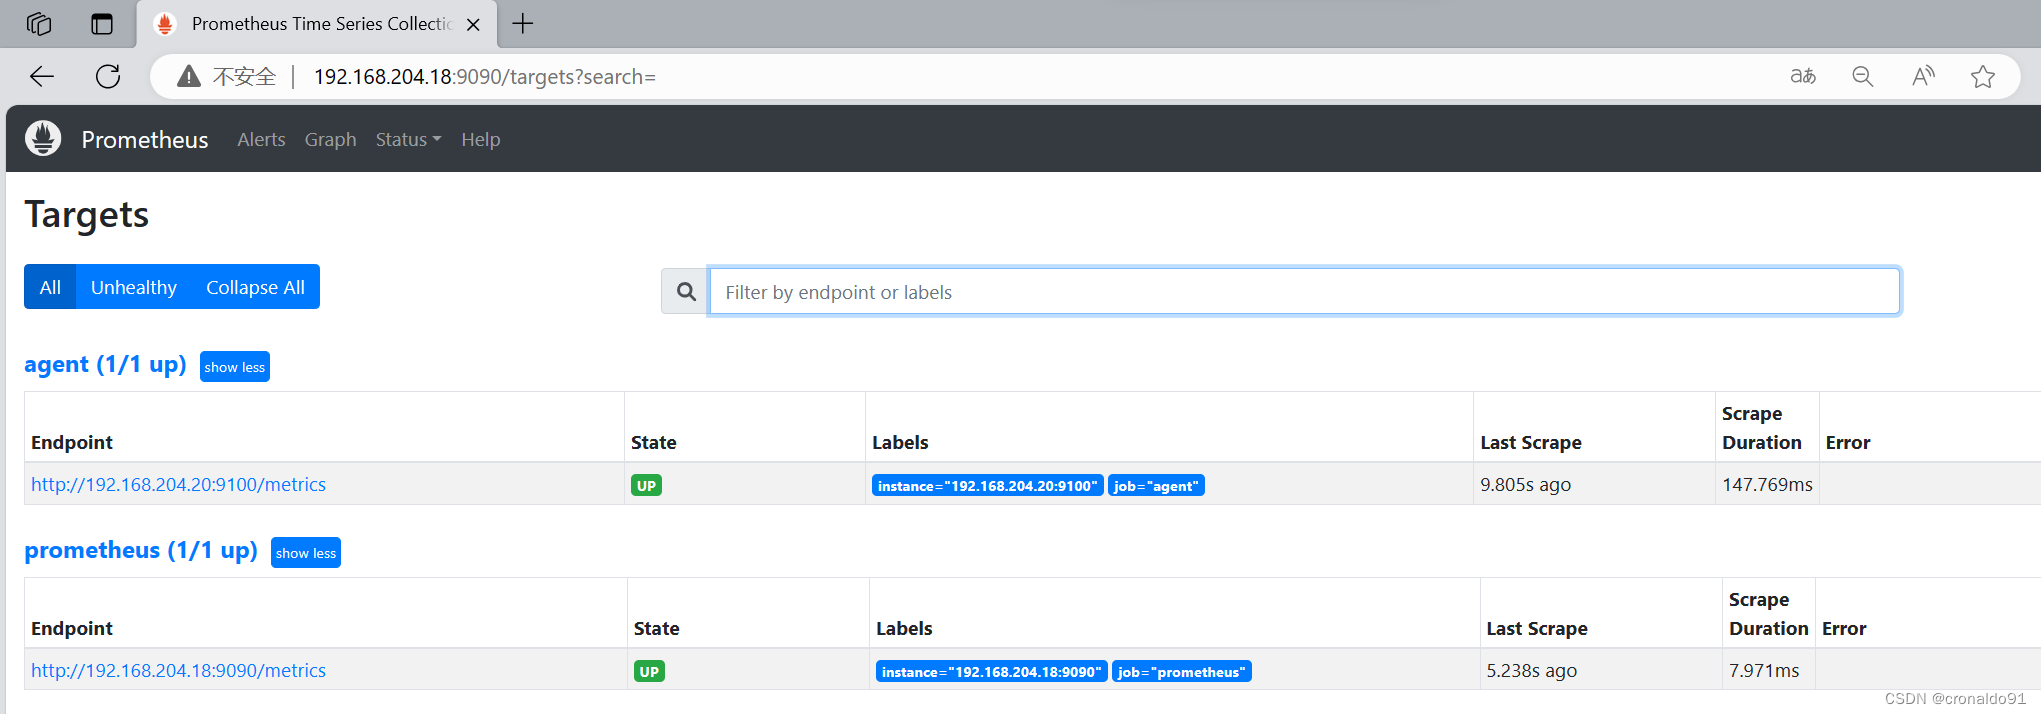
Task: Click the search magnifier beside the filter field
Action: (686, 291)
